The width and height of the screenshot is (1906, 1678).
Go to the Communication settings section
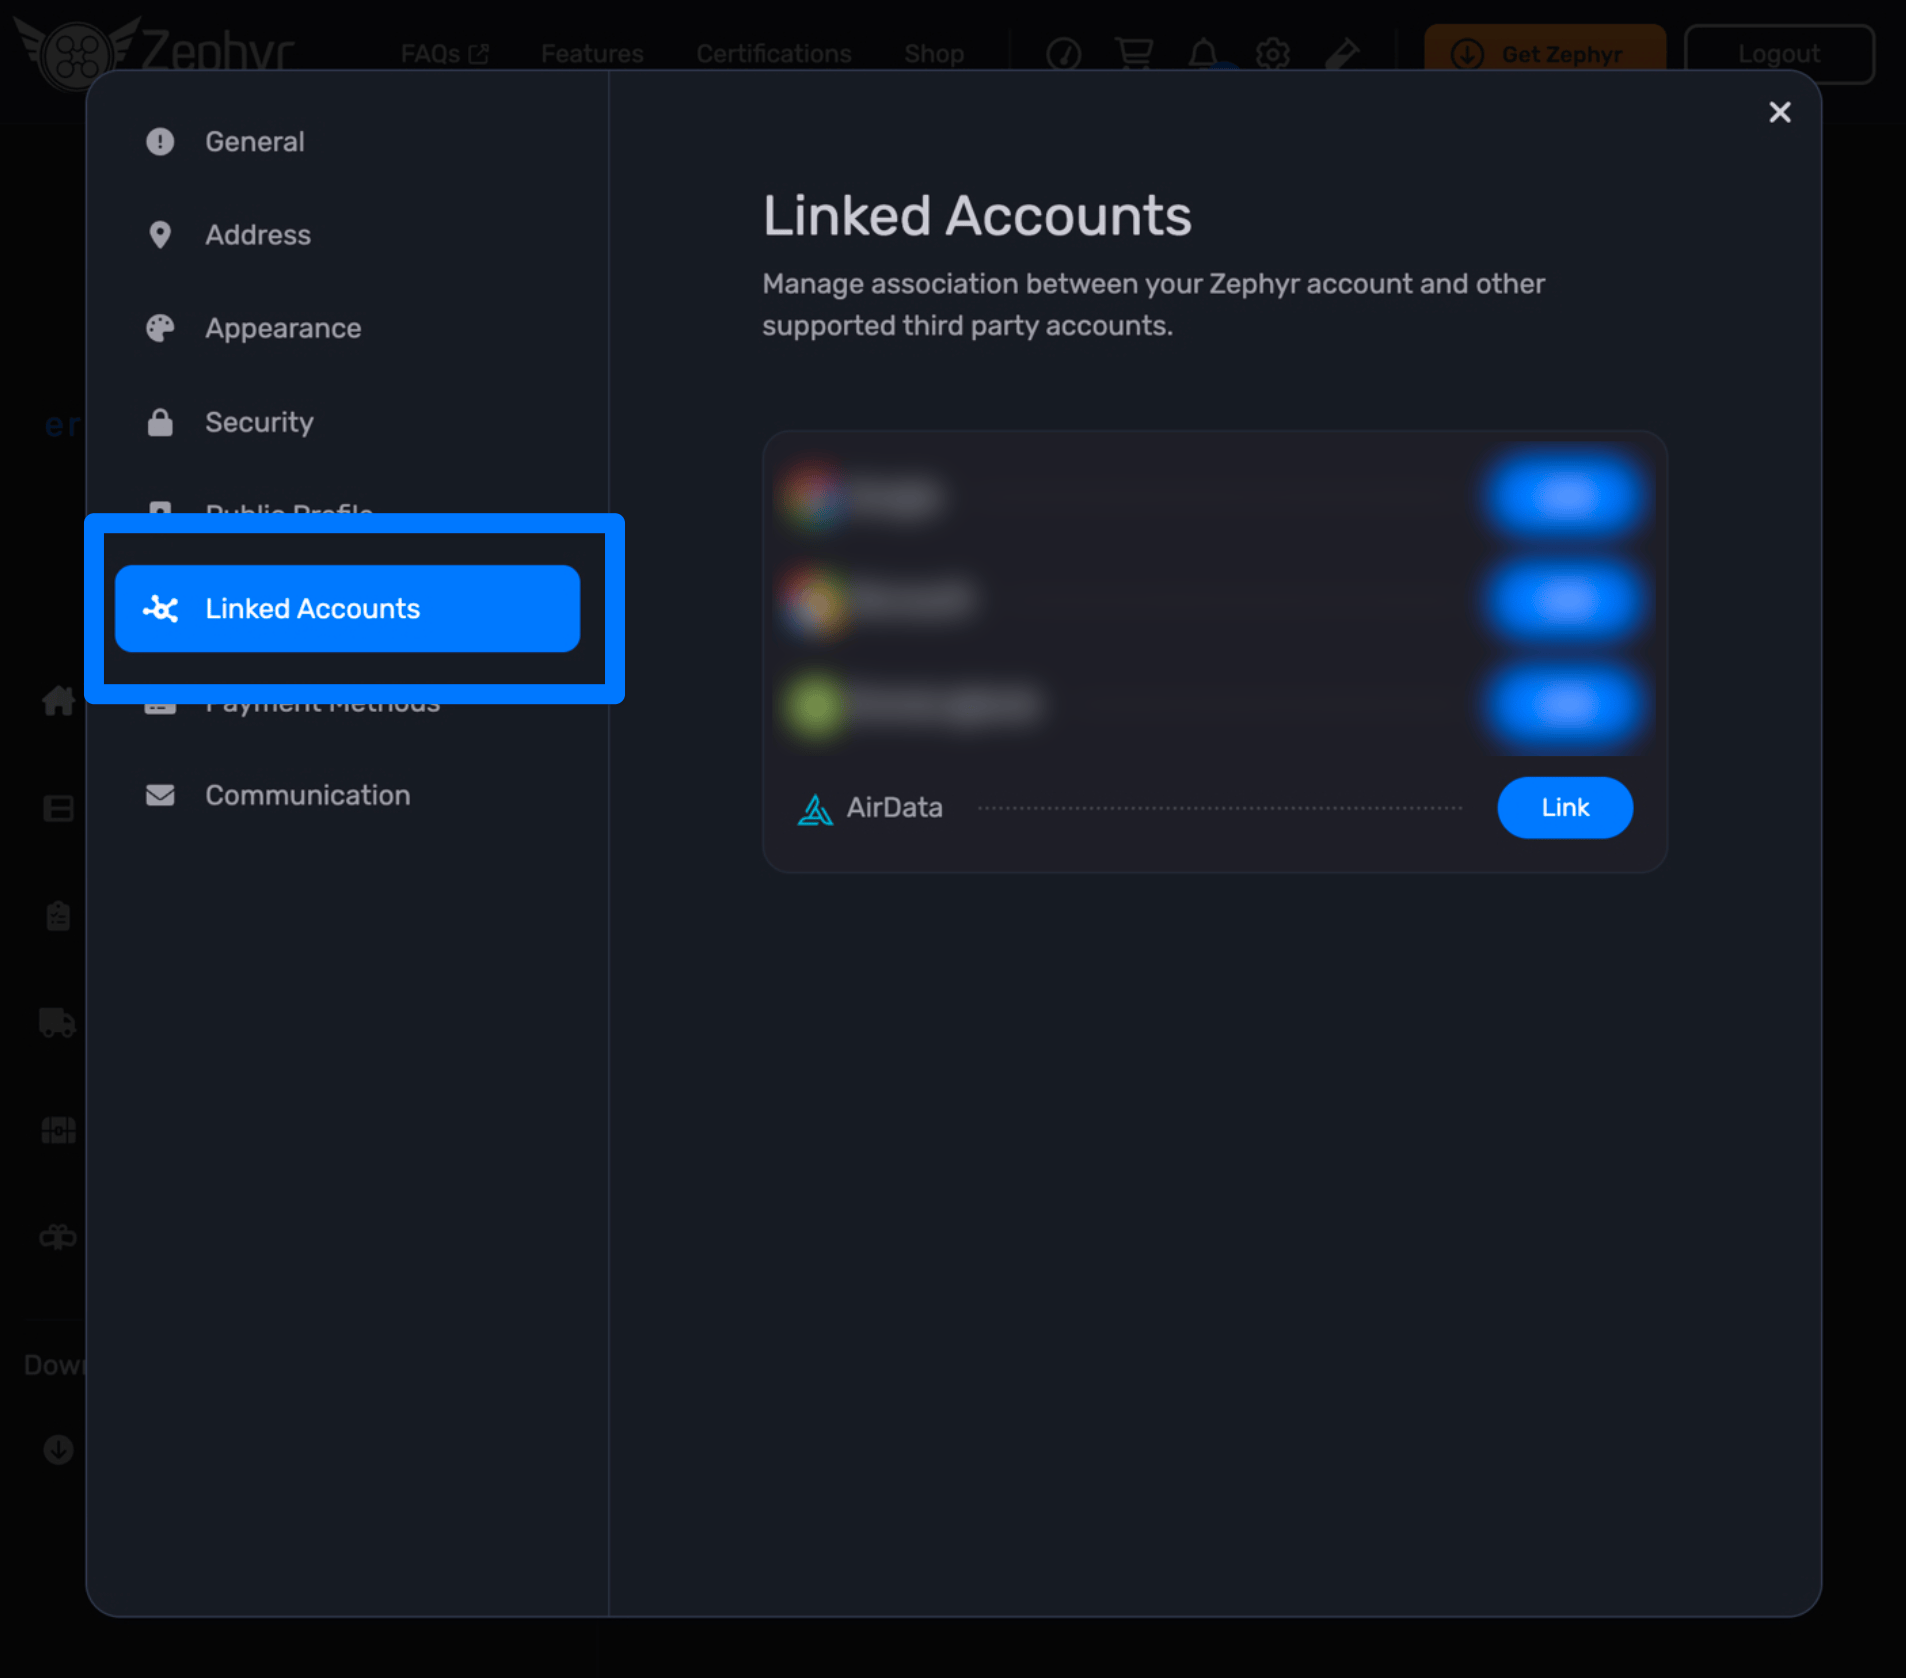click(307, 795)
